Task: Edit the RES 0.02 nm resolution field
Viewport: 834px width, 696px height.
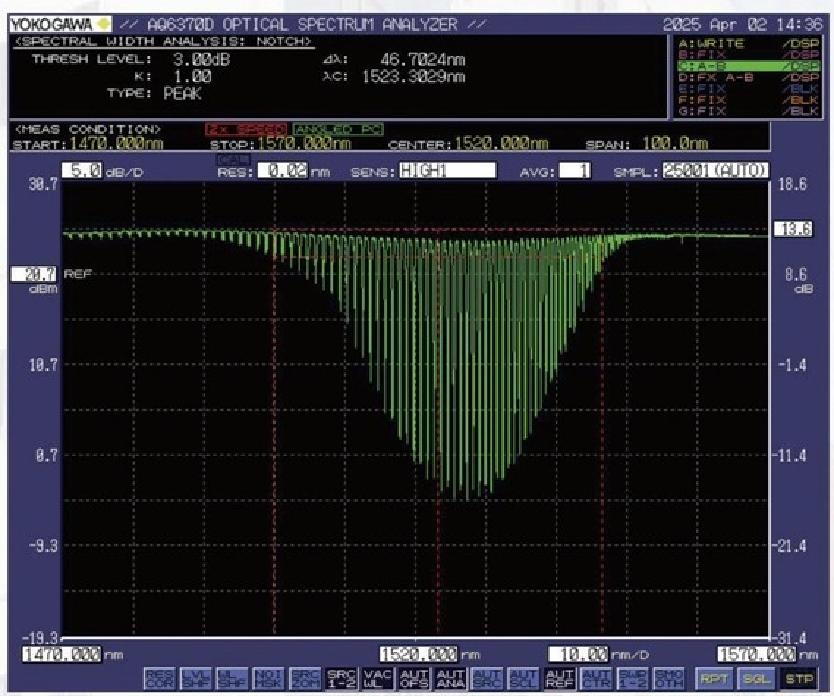Action: 282,170
